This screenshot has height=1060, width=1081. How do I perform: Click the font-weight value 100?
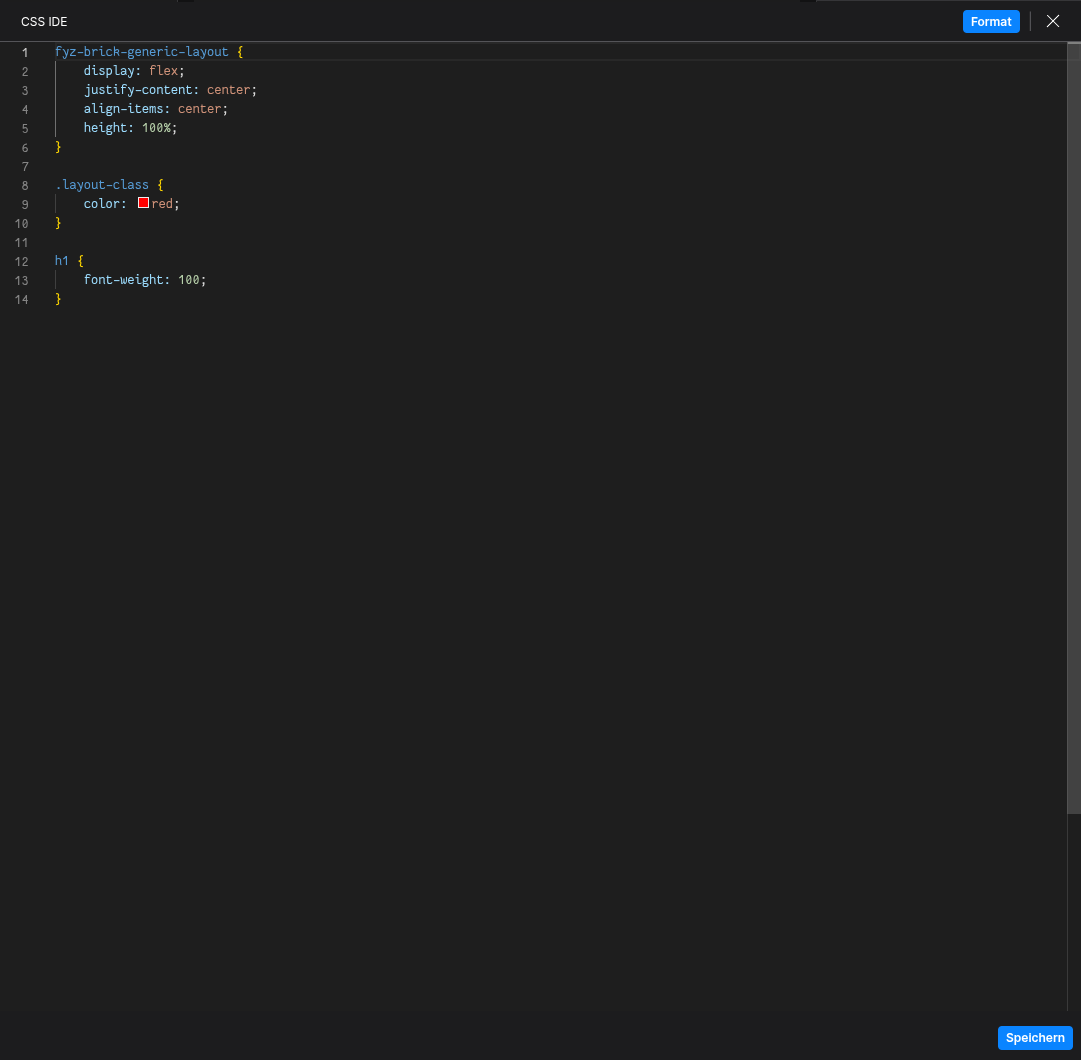click(188, 280)
